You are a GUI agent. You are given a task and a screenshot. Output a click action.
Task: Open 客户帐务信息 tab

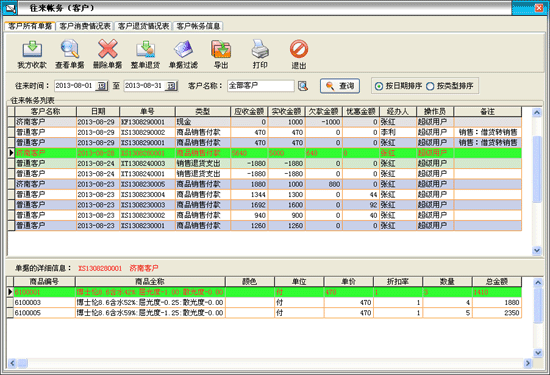click(x=198, y=26)
